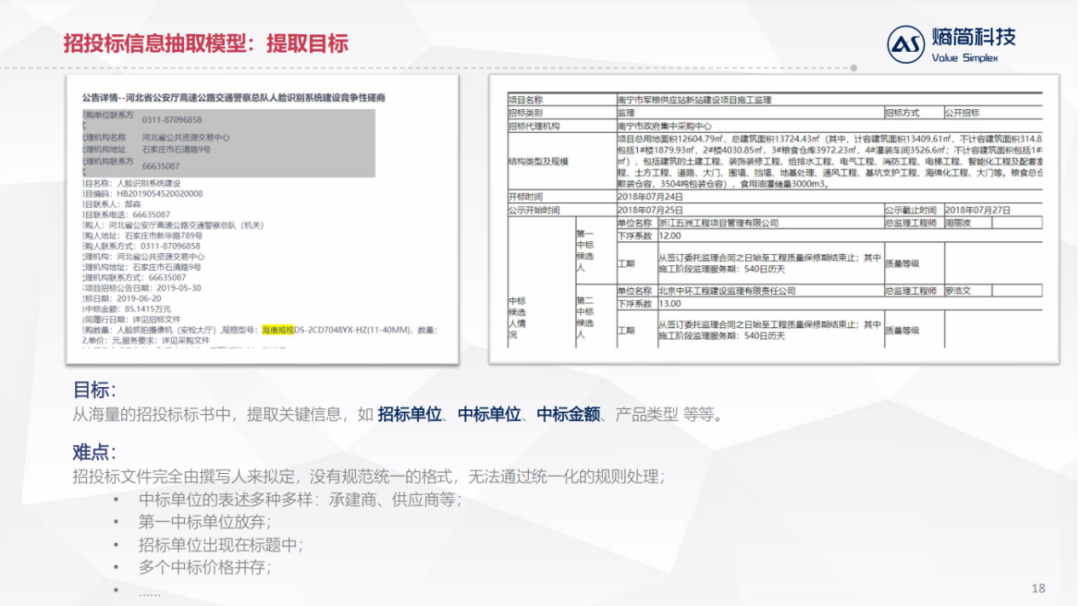Click the bid amount 85.1415万元
Viewport: 1080px width, 606px height.
click(147, 309)
